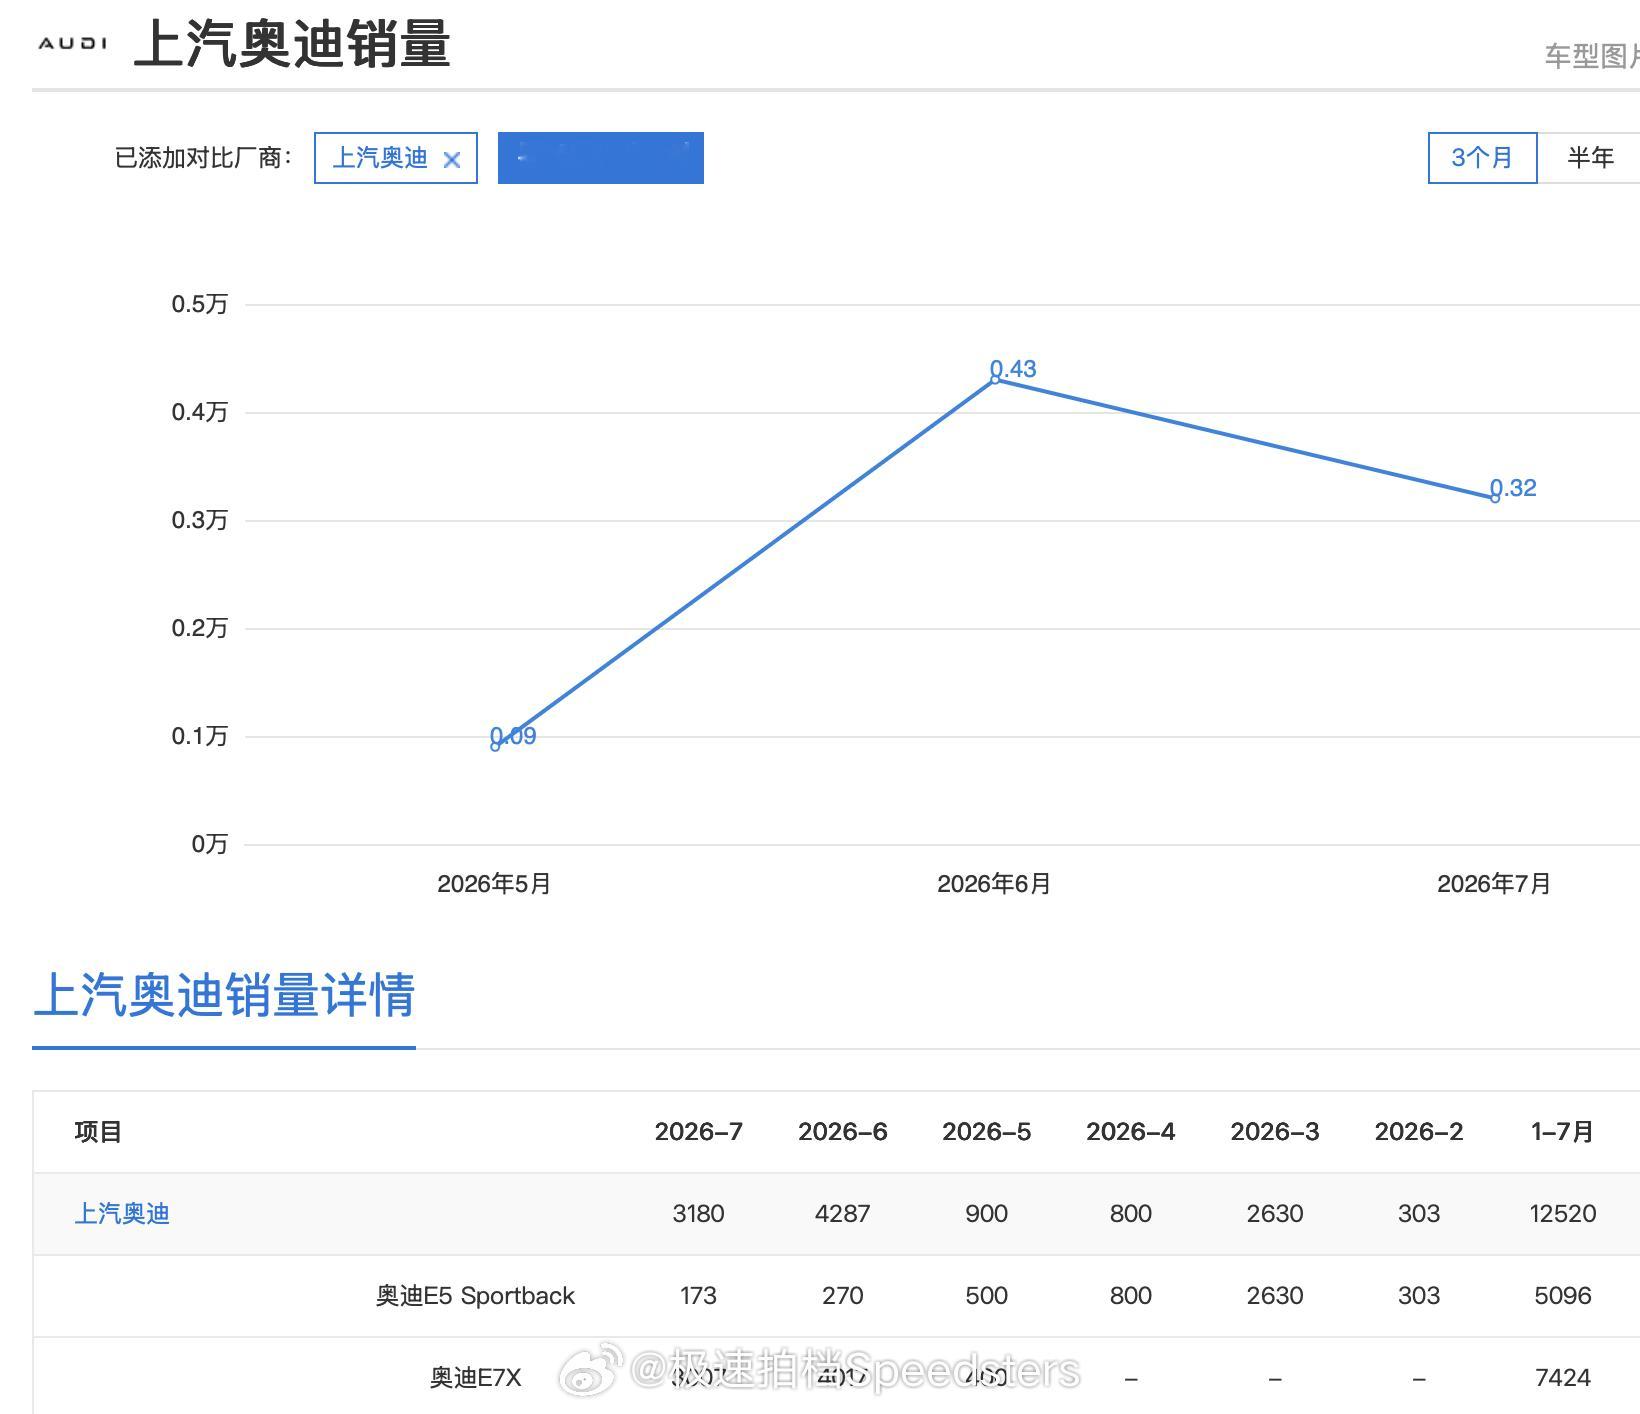Click the Audi logo
This screenshot has width=1640, height=1414.
click(x=72, y=43)
